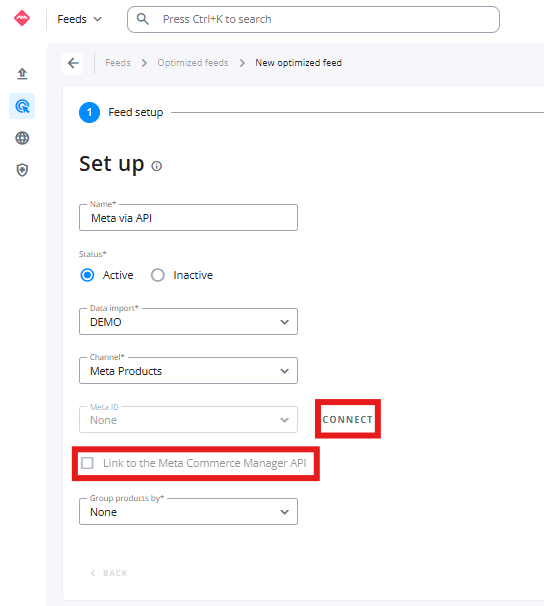Viewport: 544px width, 606px height.
Task: Focus the Name field containing Meta via API
Action: [188, 218]
